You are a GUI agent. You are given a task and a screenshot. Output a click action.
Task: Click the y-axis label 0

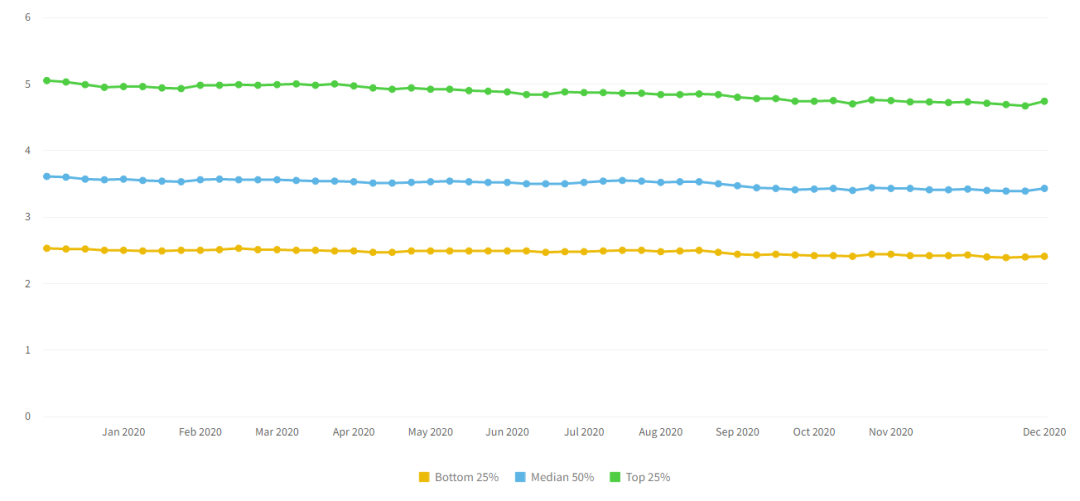(x=27, y=416)
